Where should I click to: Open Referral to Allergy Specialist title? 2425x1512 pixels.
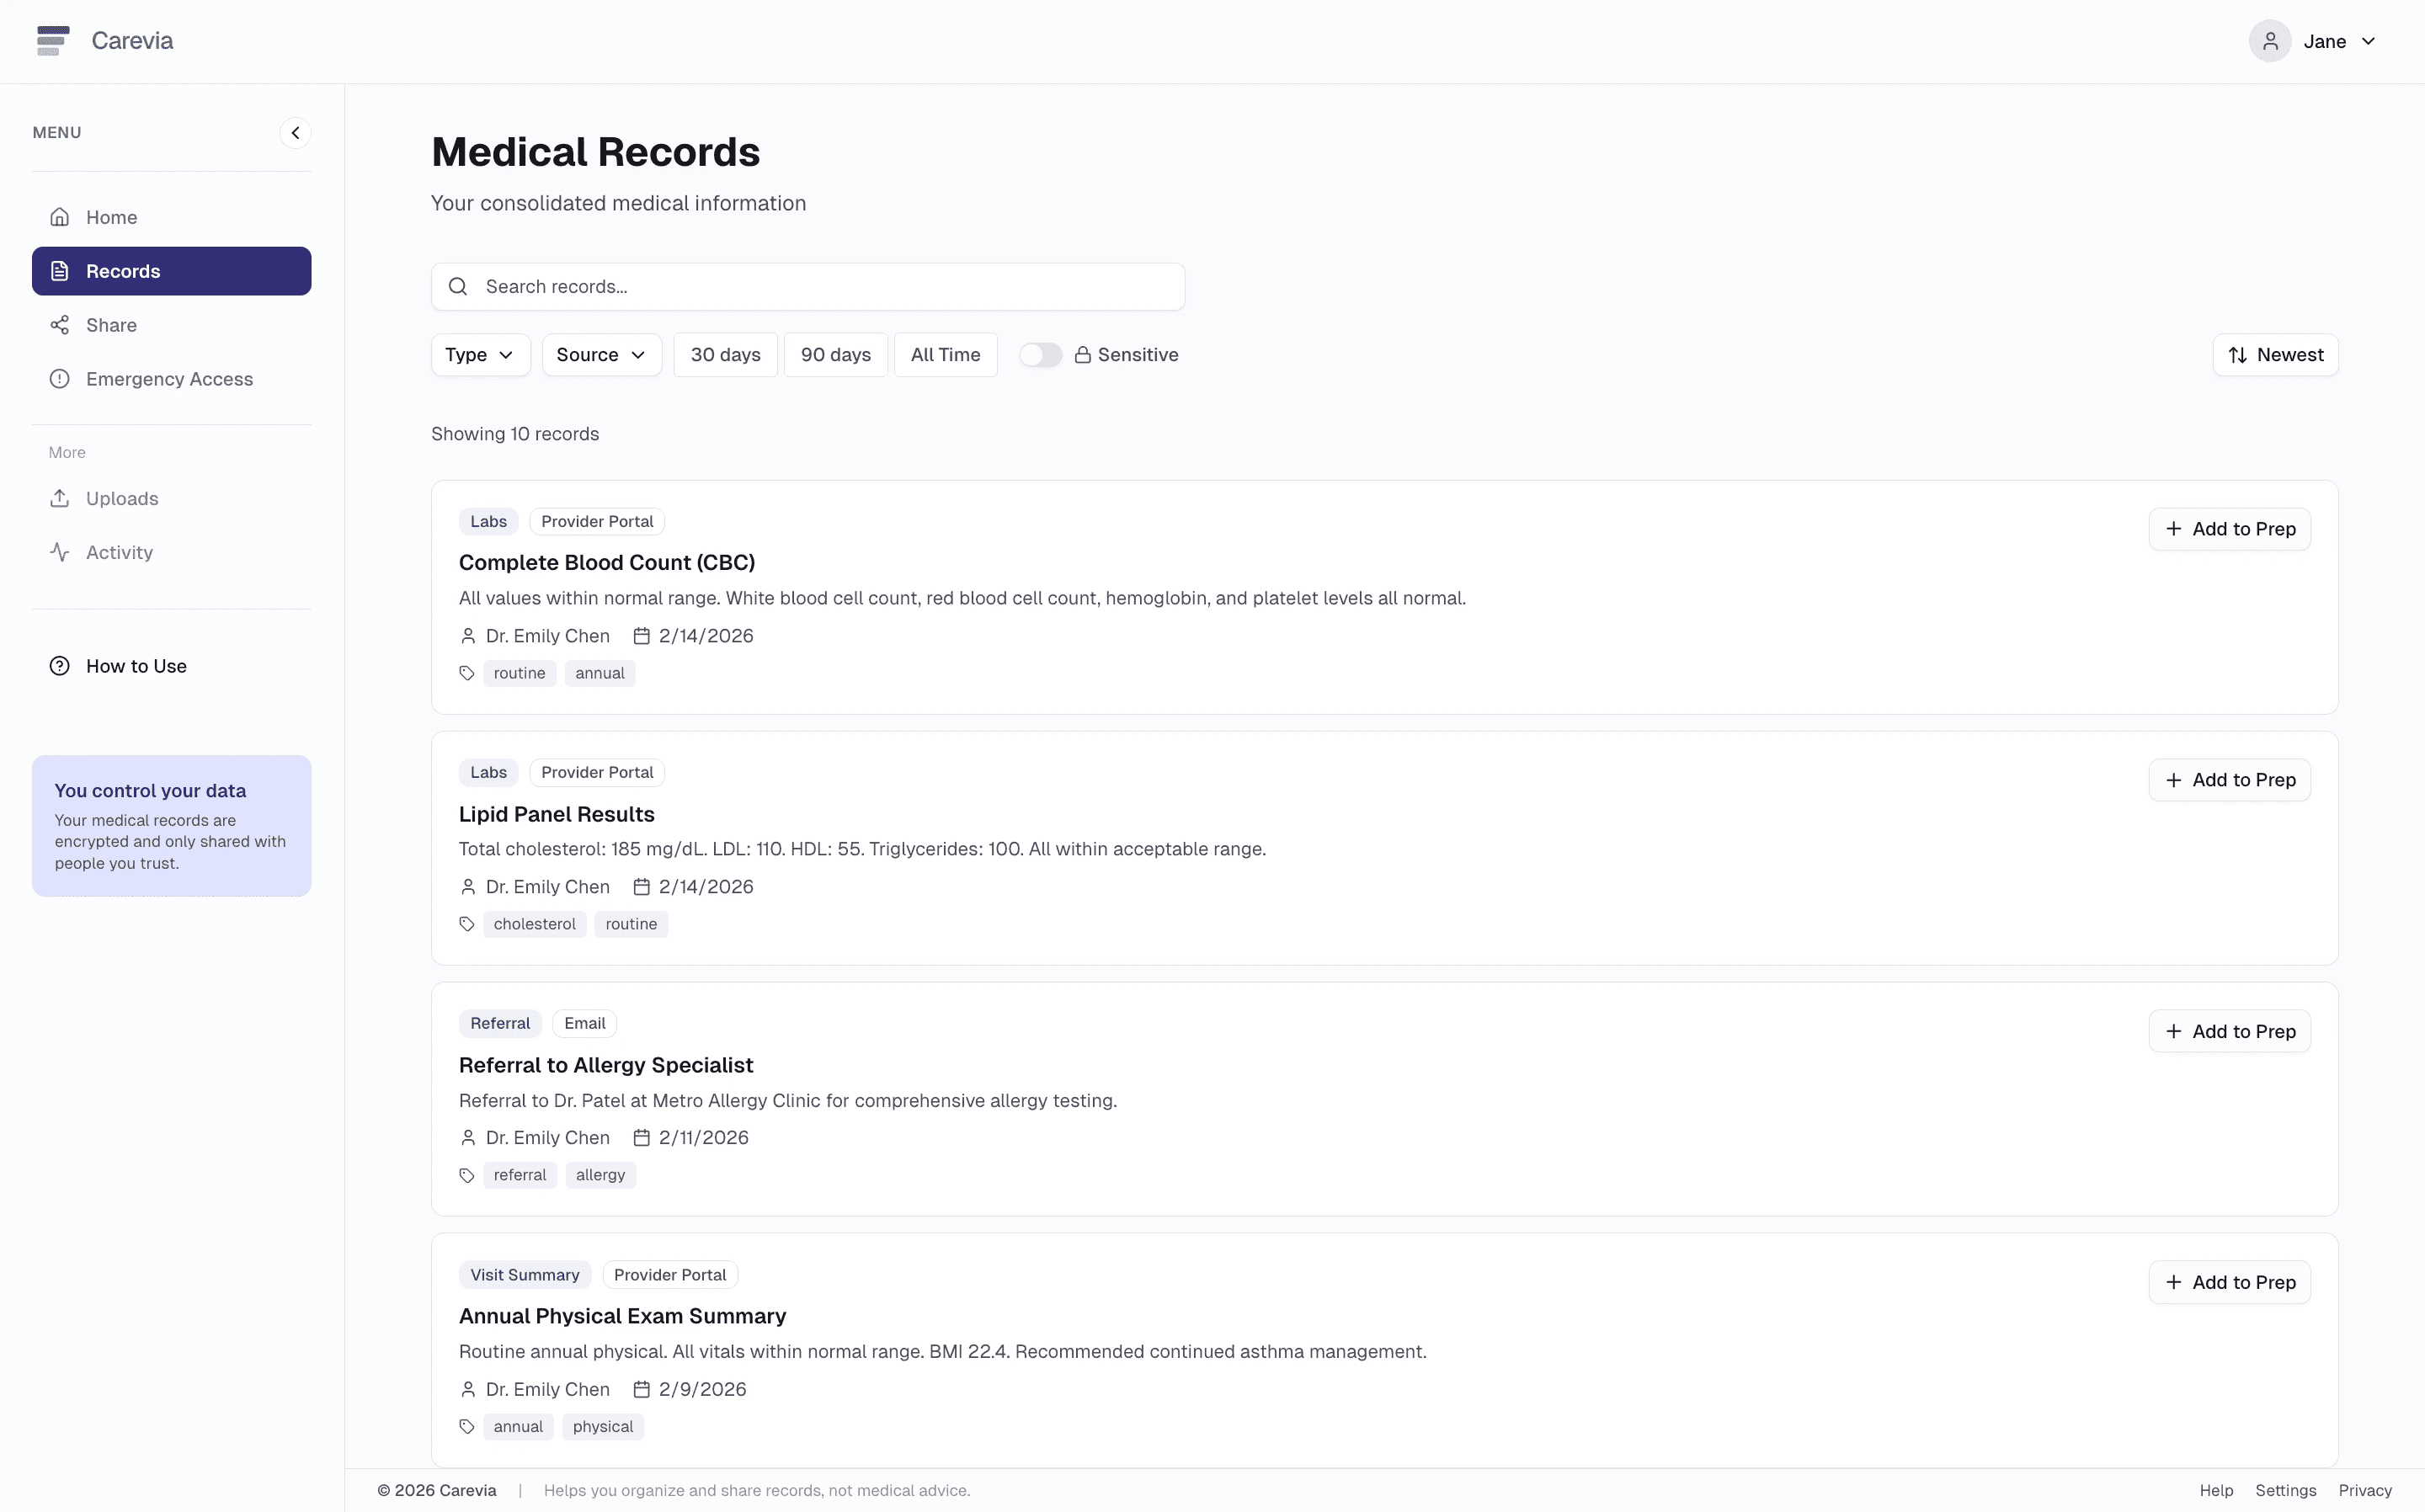[x=606, y=1065]
